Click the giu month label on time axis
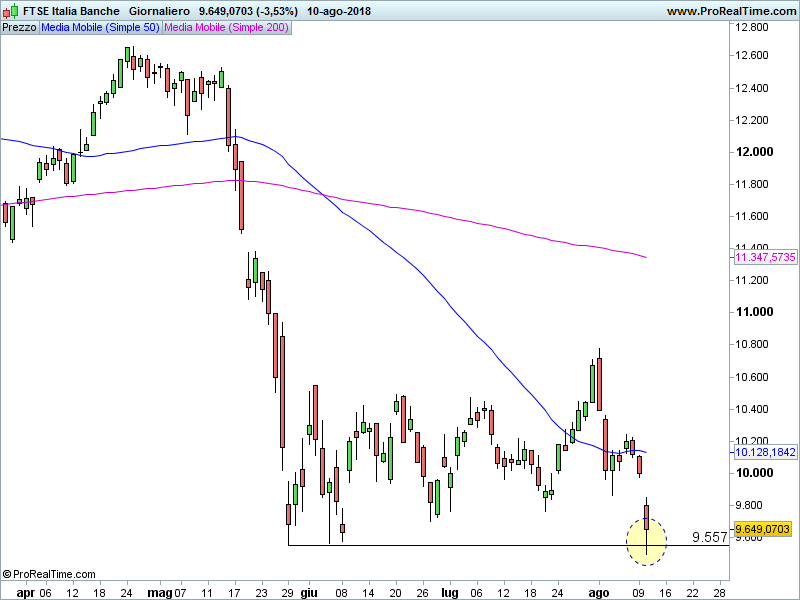The height and width of the screenshot is (600, 800). pos(309,593)
